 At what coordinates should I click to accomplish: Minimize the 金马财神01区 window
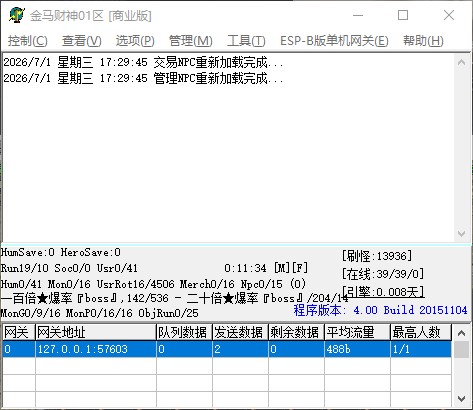pyautogui.click(x=358, y=15)
